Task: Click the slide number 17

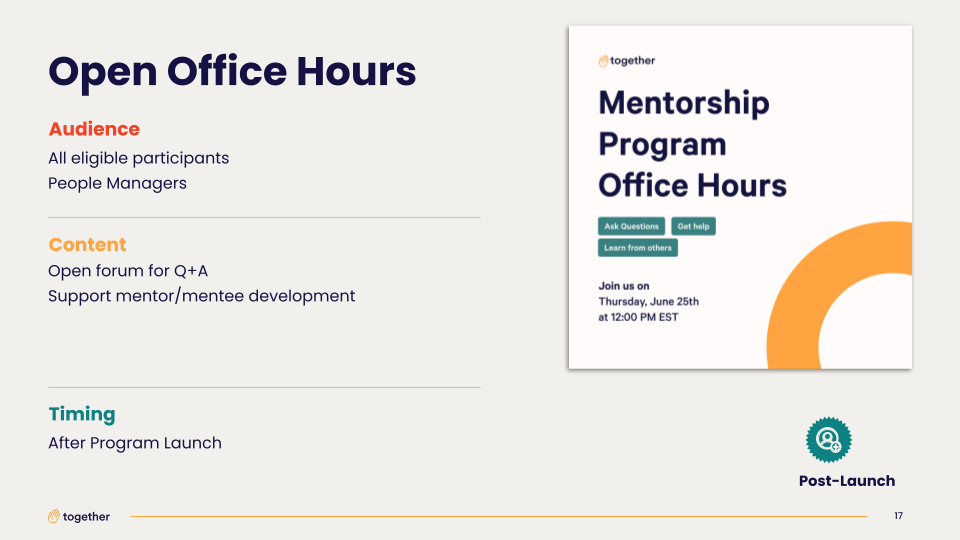Action: pos(898,516)
